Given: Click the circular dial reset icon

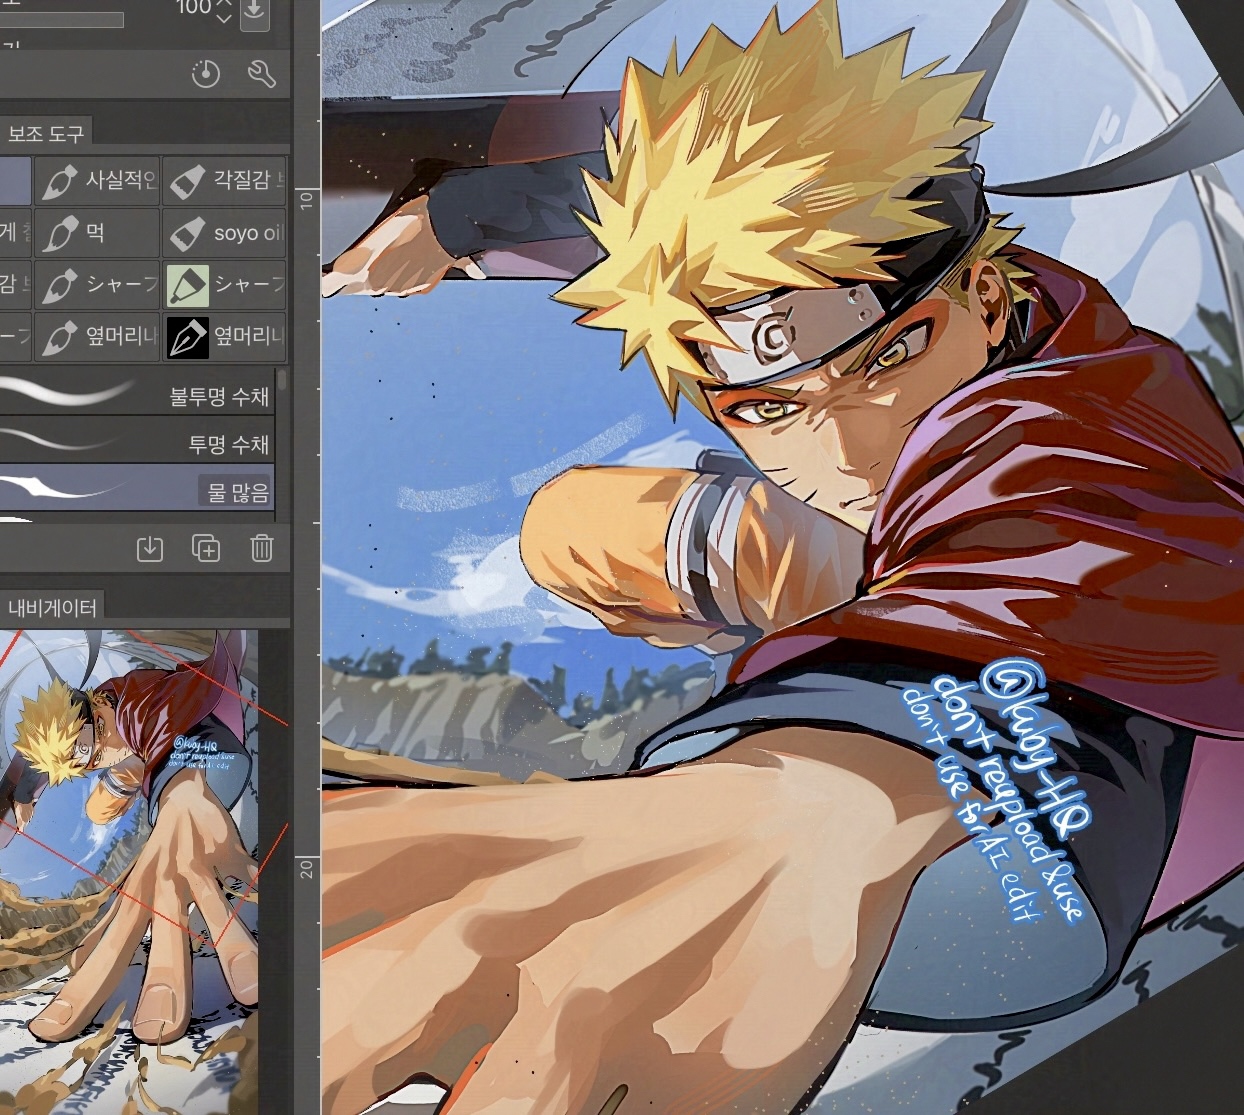Looking at the screenshot, I should click(206, 74).
